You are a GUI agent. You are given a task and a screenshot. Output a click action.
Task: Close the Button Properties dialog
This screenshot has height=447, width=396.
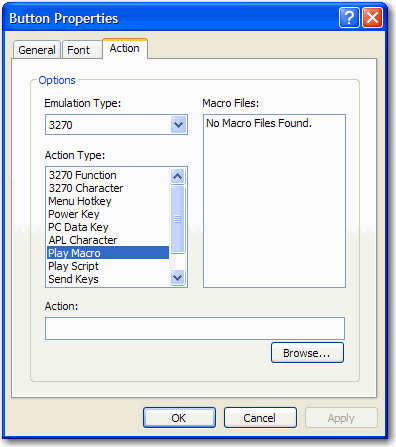(x=372, y=18)
